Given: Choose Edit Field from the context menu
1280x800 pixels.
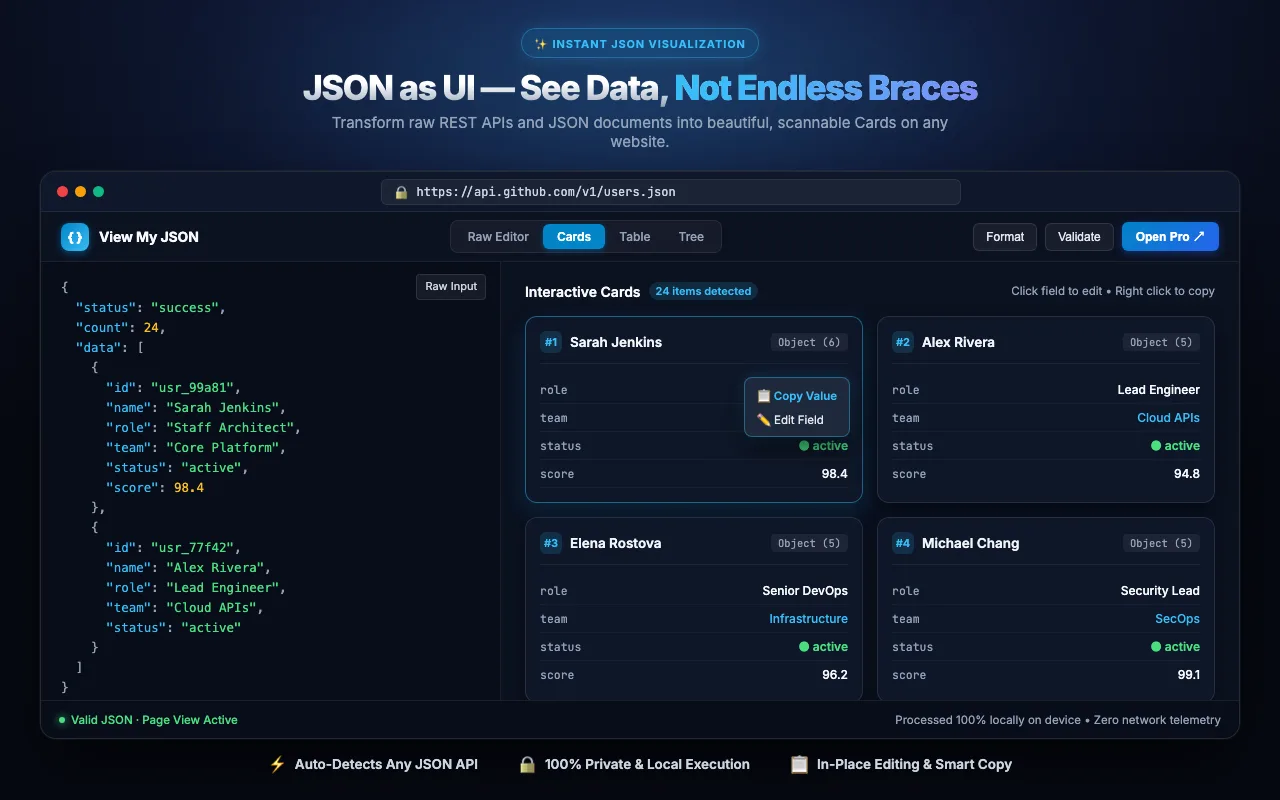Looking at the screenshot, I should [797, 420].
